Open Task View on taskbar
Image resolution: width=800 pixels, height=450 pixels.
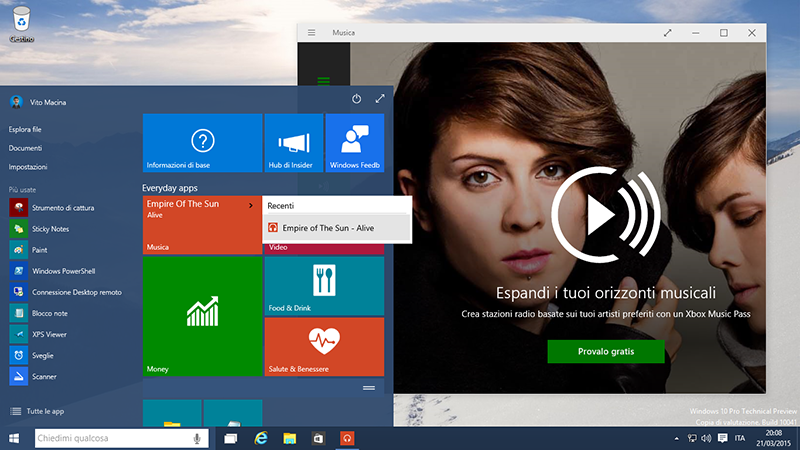click(x=231, y=438)
